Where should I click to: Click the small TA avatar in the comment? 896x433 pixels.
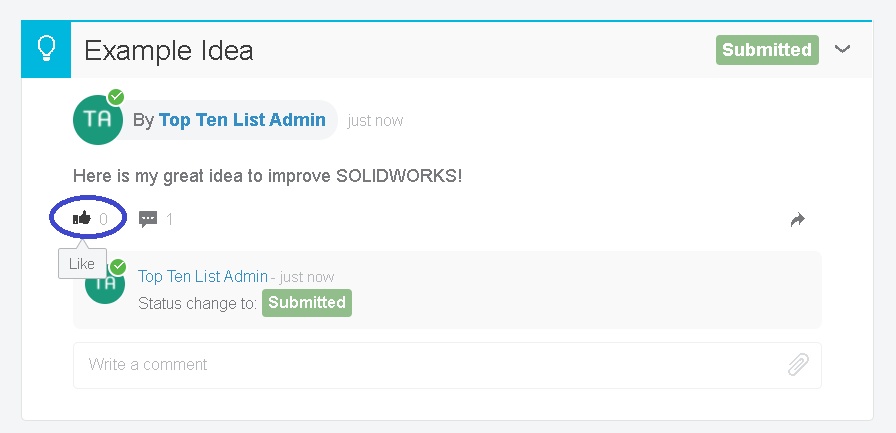(x=102, y=284)
